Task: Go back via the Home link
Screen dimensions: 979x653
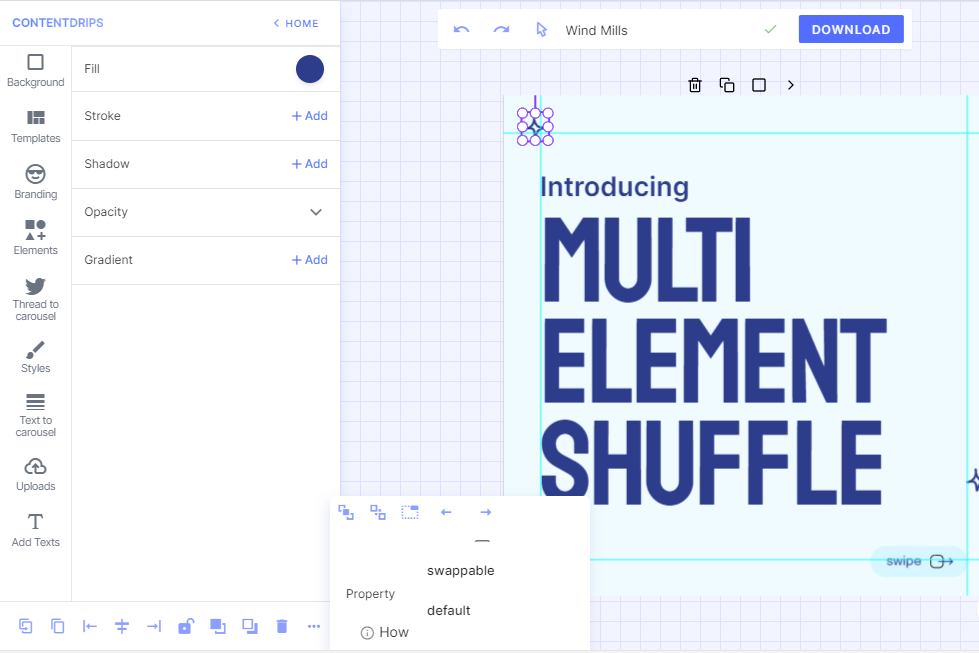Action: 296,23
